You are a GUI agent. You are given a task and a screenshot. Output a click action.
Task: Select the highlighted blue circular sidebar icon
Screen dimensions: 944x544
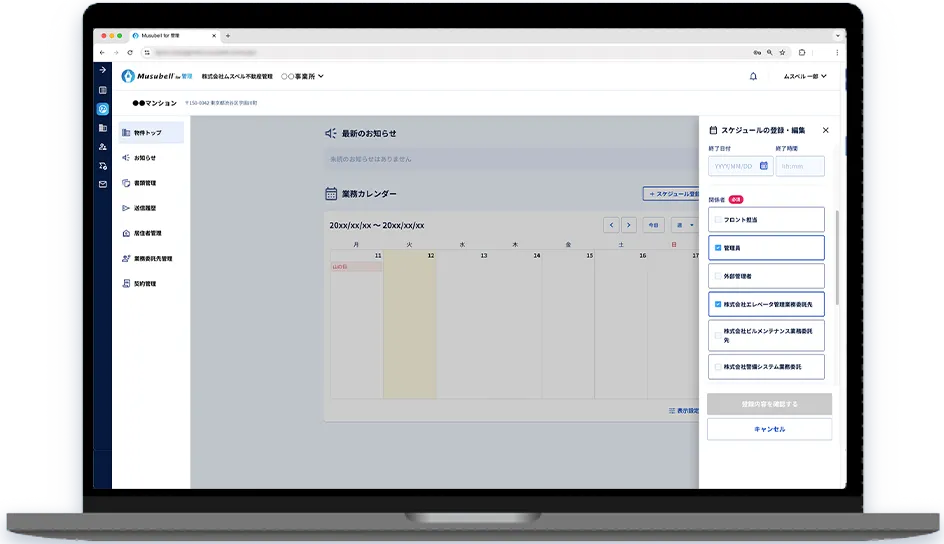coord(103,109)
